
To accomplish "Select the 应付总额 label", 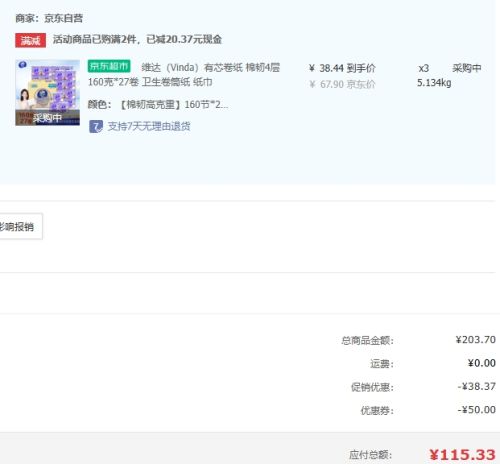I will coord(371,455).
